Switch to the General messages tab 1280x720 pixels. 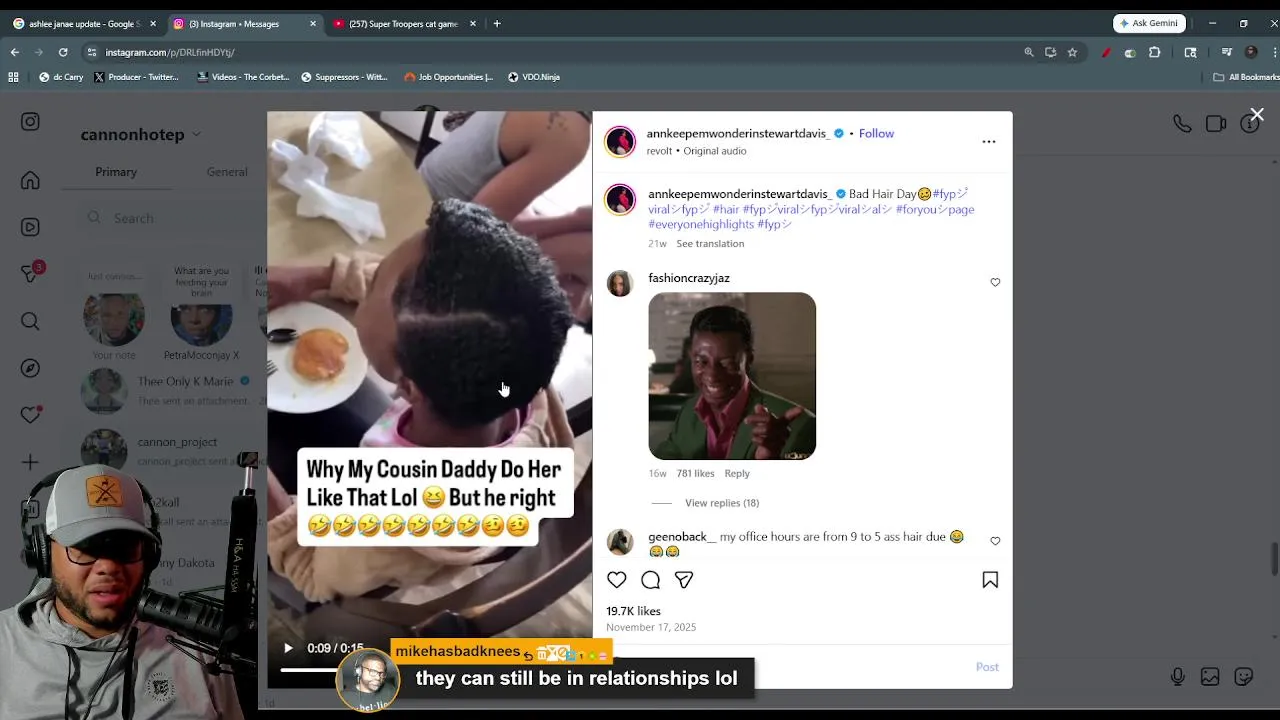pyautogui.click(x=227, y=172)
